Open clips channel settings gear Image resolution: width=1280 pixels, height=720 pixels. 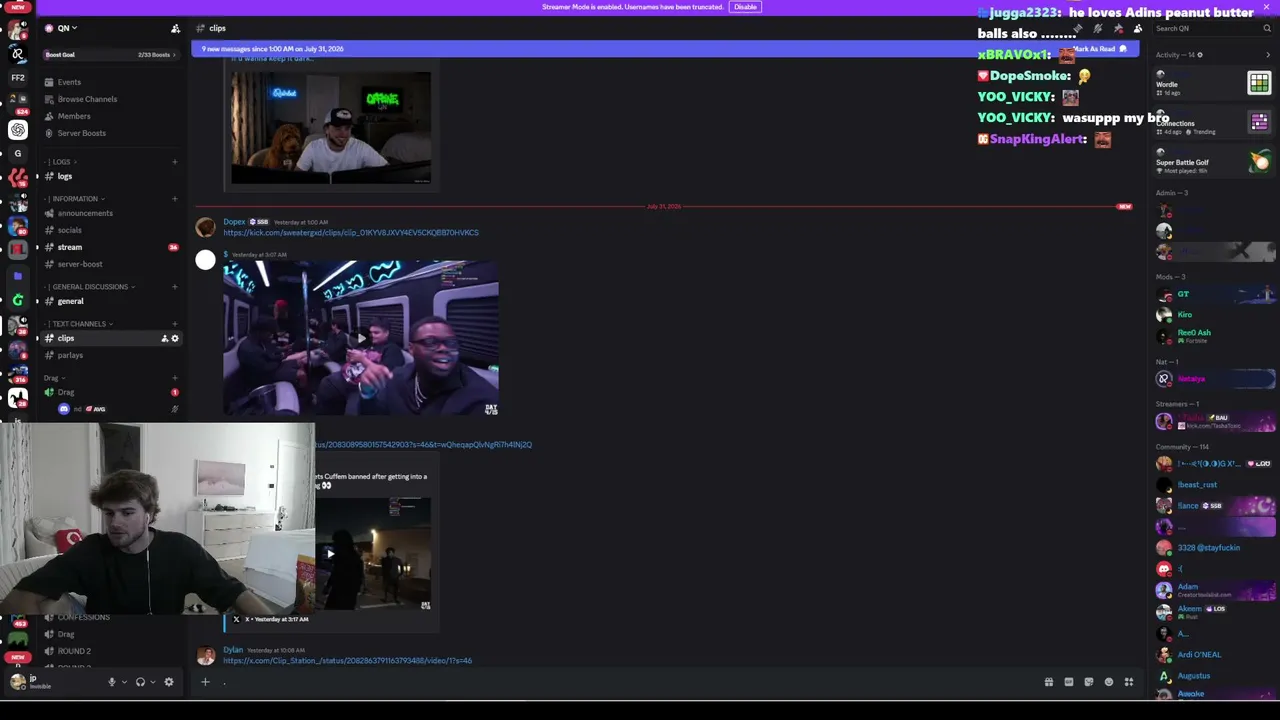(175, 338)
